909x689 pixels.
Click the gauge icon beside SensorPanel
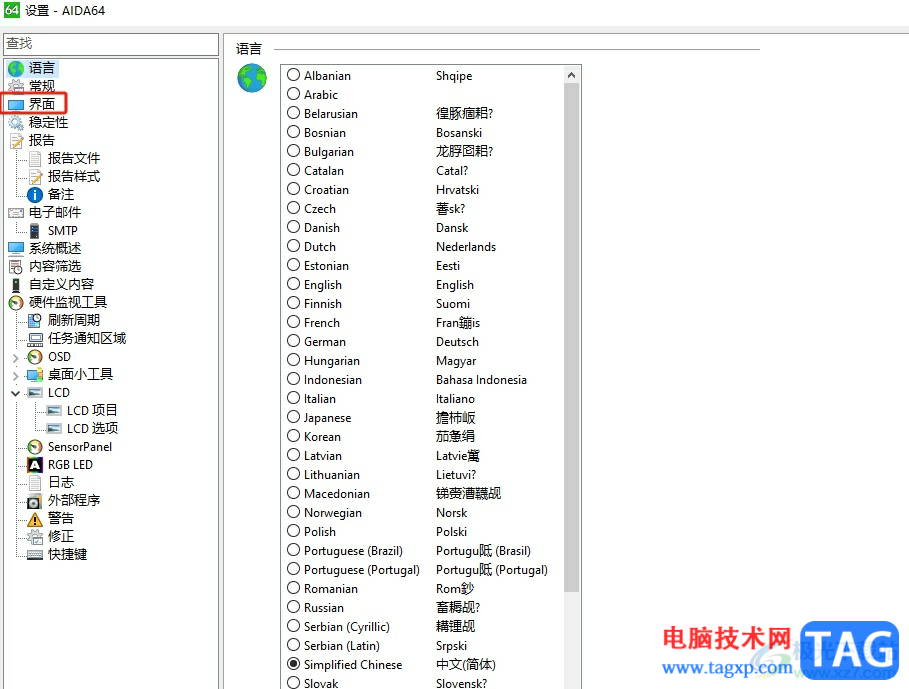point(35,447)
